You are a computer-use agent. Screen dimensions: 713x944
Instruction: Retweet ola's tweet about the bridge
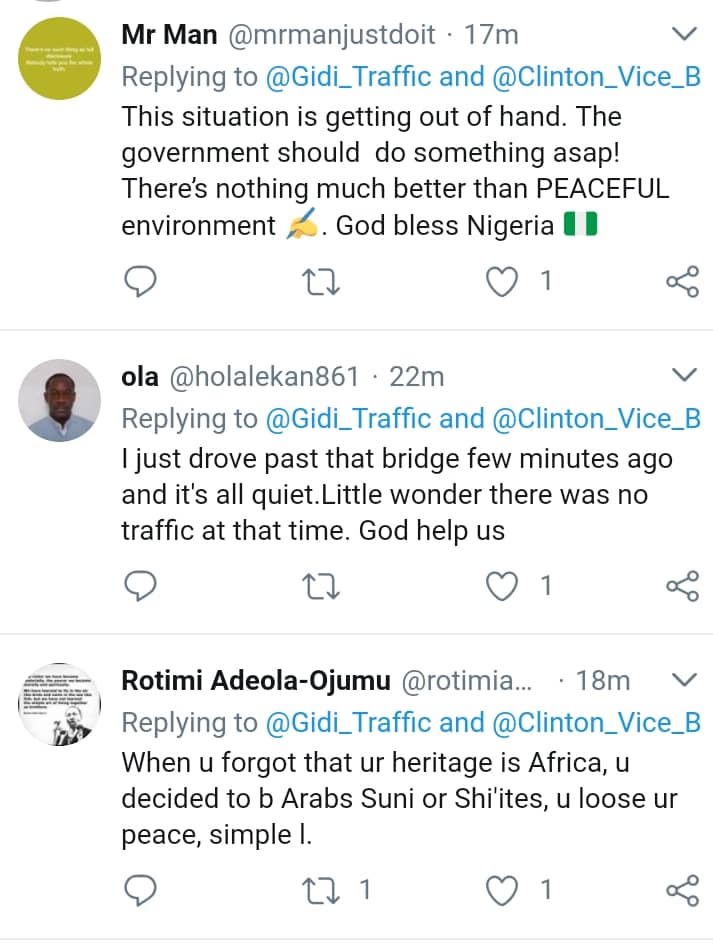tap(321, 586)
